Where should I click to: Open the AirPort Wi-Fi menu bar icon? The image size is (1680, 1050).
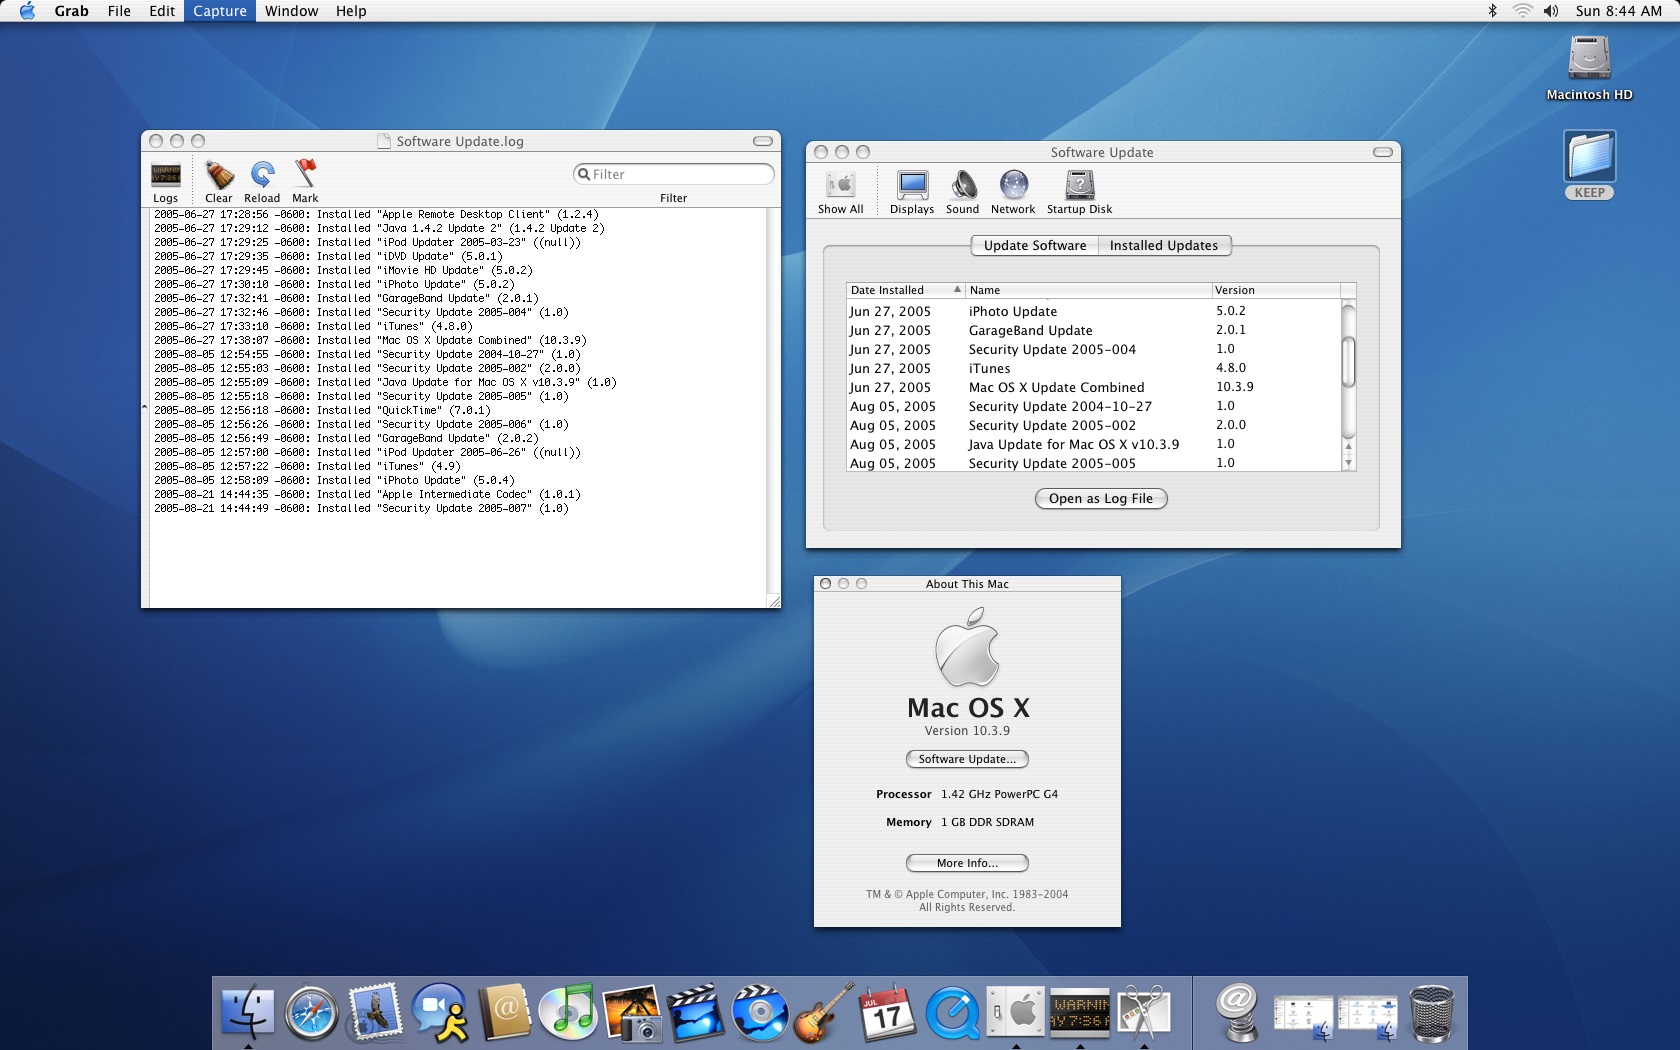tap(1522, 11)
